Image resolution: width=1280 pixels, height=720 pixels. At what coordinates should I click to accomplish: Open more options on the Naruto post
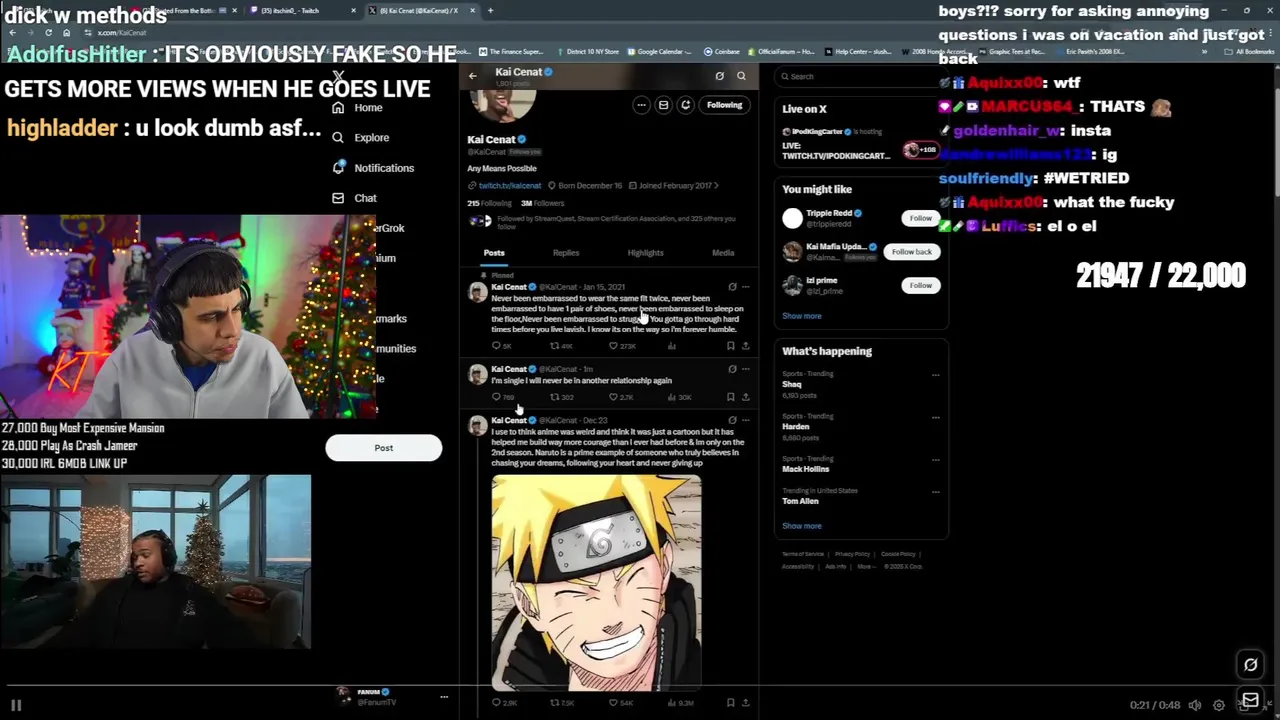pos(745,420)
